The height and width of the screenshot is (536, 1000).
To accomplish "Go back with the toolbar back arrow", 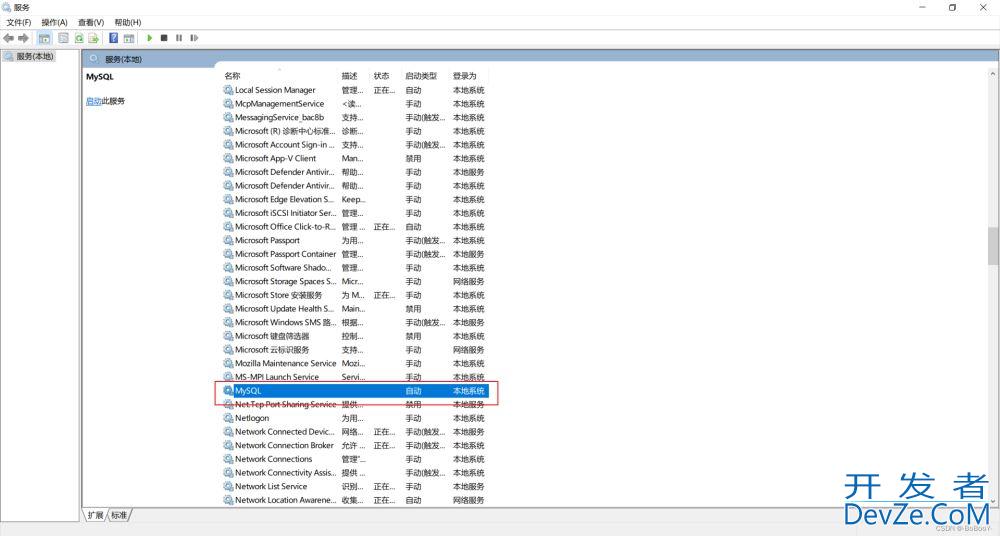I will tap(8, 38).
